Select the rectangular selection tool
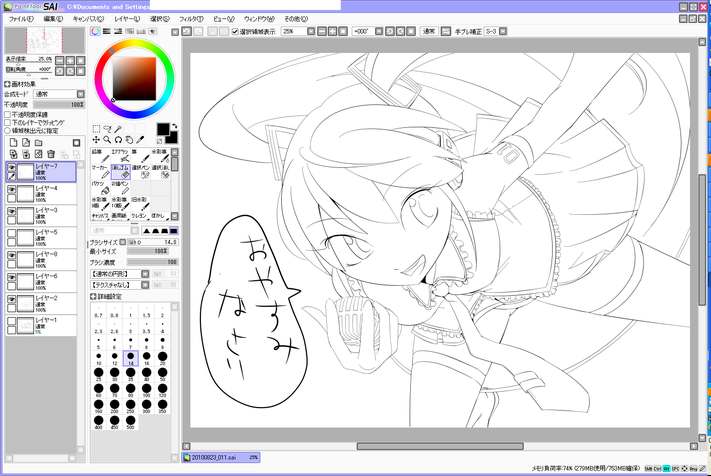 click(96, 129)
